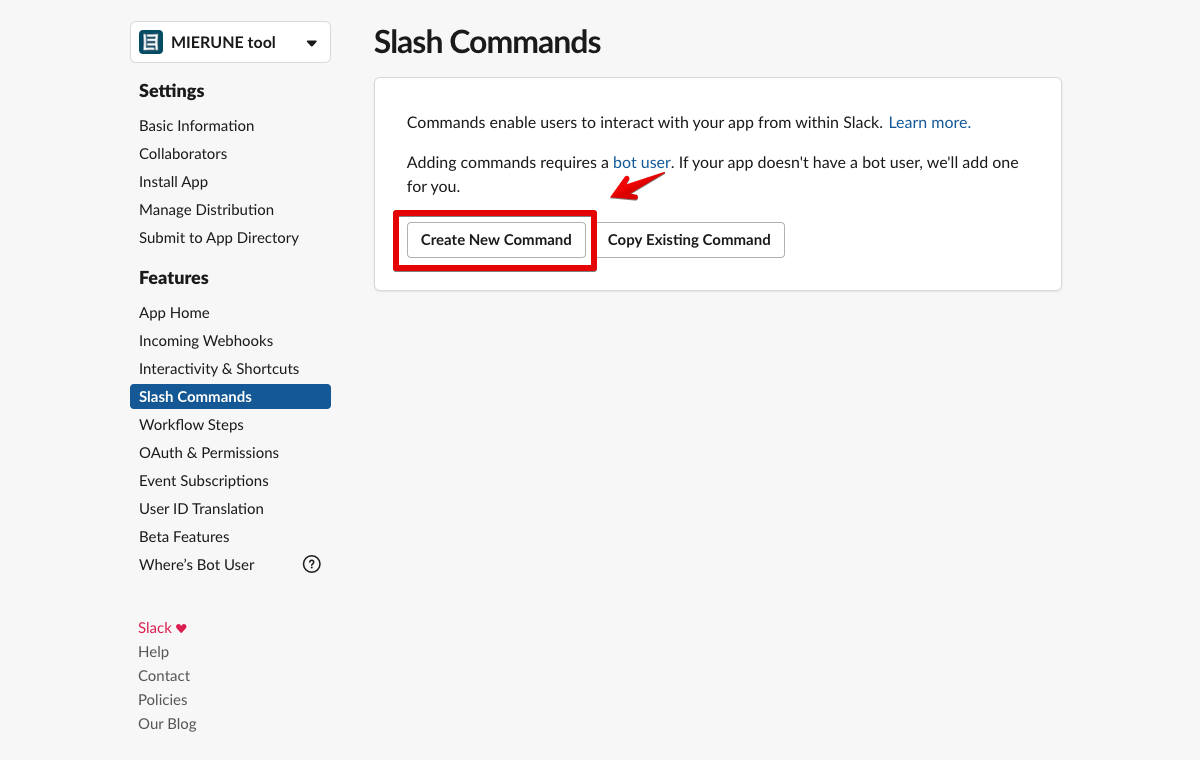Click the Features section heading
Image resolution: width=1200 pixels, height=760 pixels.
(x=174, y=277)
